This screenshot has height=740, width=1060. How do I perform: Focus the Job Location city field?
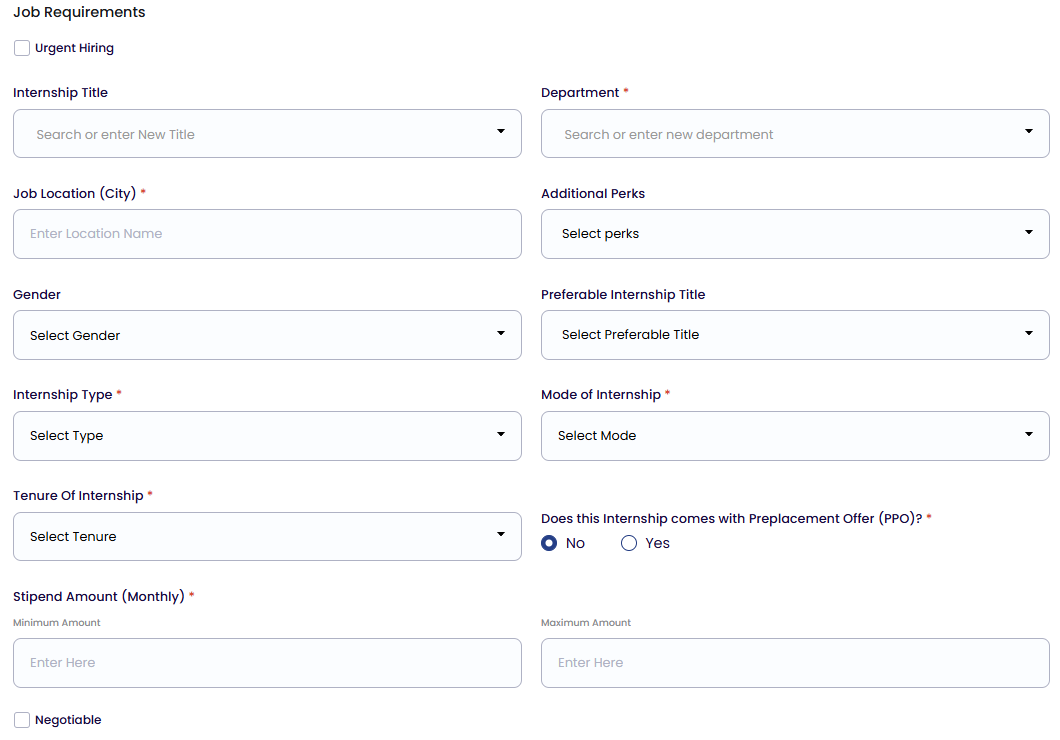[x=267, y=234]
